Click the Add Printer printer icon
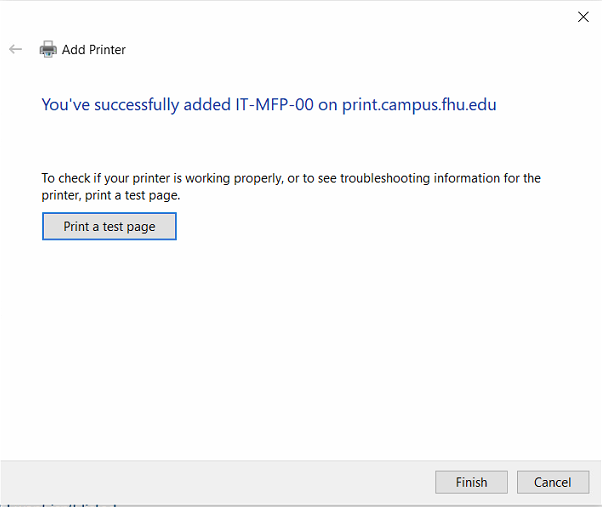This screenshot has width=602, height=507. (48, 50)
